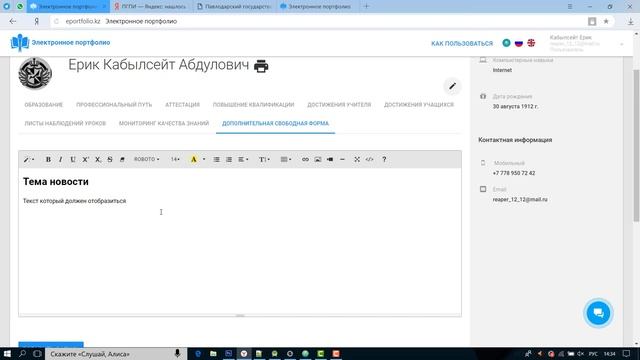
Task: Open the paragraph alignment dropdown
Action: click(x=243, y=160)
